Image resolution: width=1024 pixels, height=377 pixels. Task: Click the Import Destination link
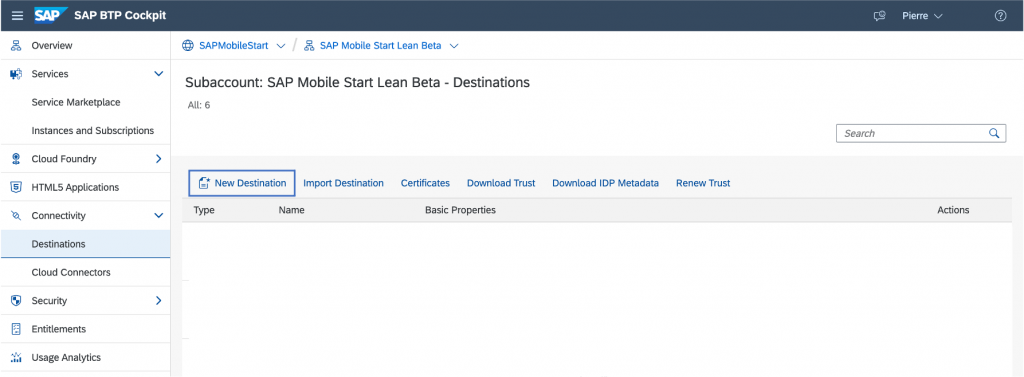[344, 183]
